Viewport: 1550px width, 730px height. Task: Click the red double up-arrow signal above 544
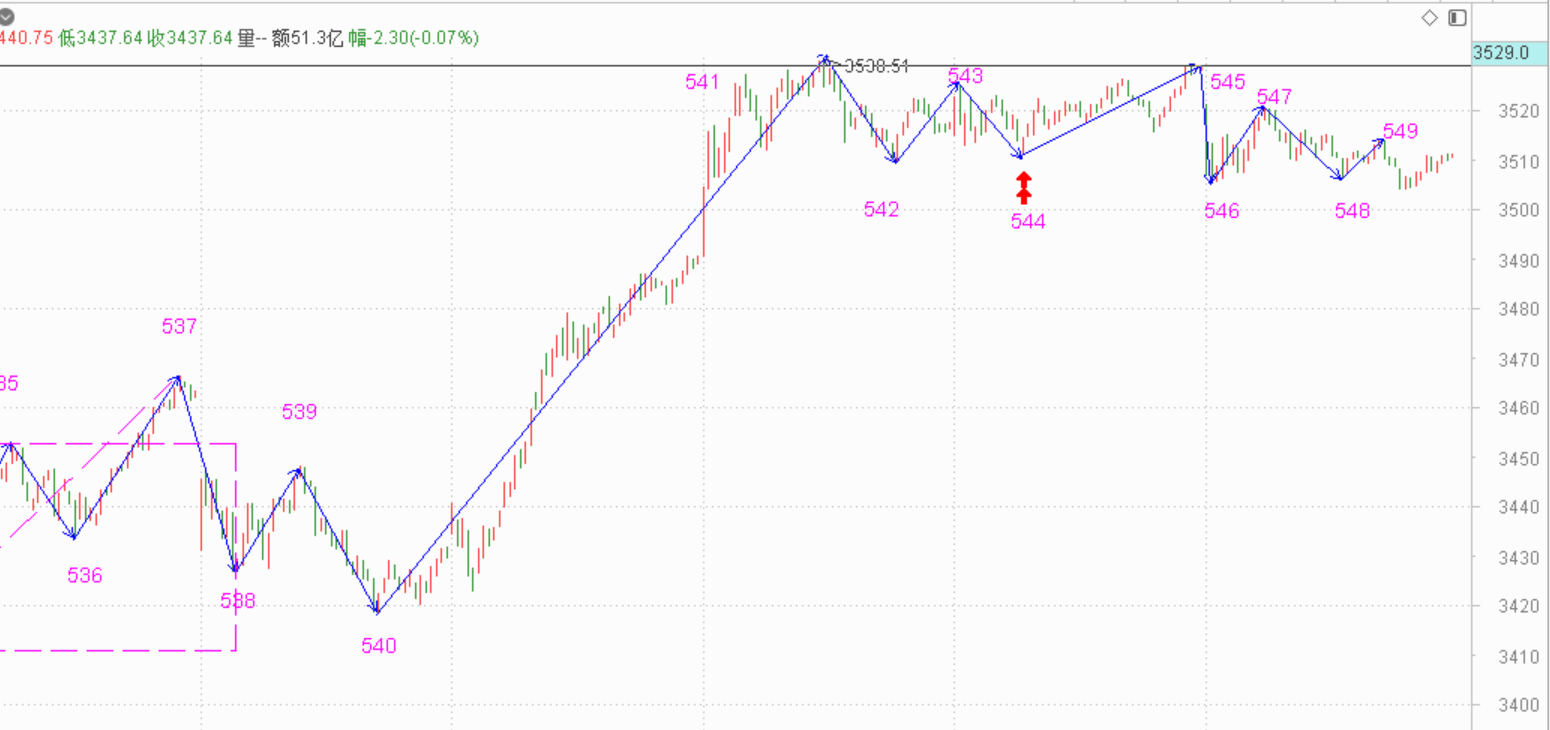point(1023,187)
